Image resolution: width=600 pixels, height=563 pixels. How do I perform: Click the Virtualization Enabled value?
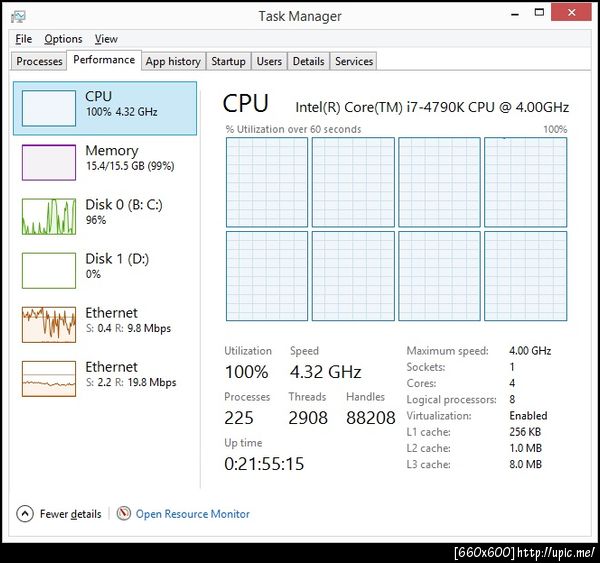click(x=528, y=416)
